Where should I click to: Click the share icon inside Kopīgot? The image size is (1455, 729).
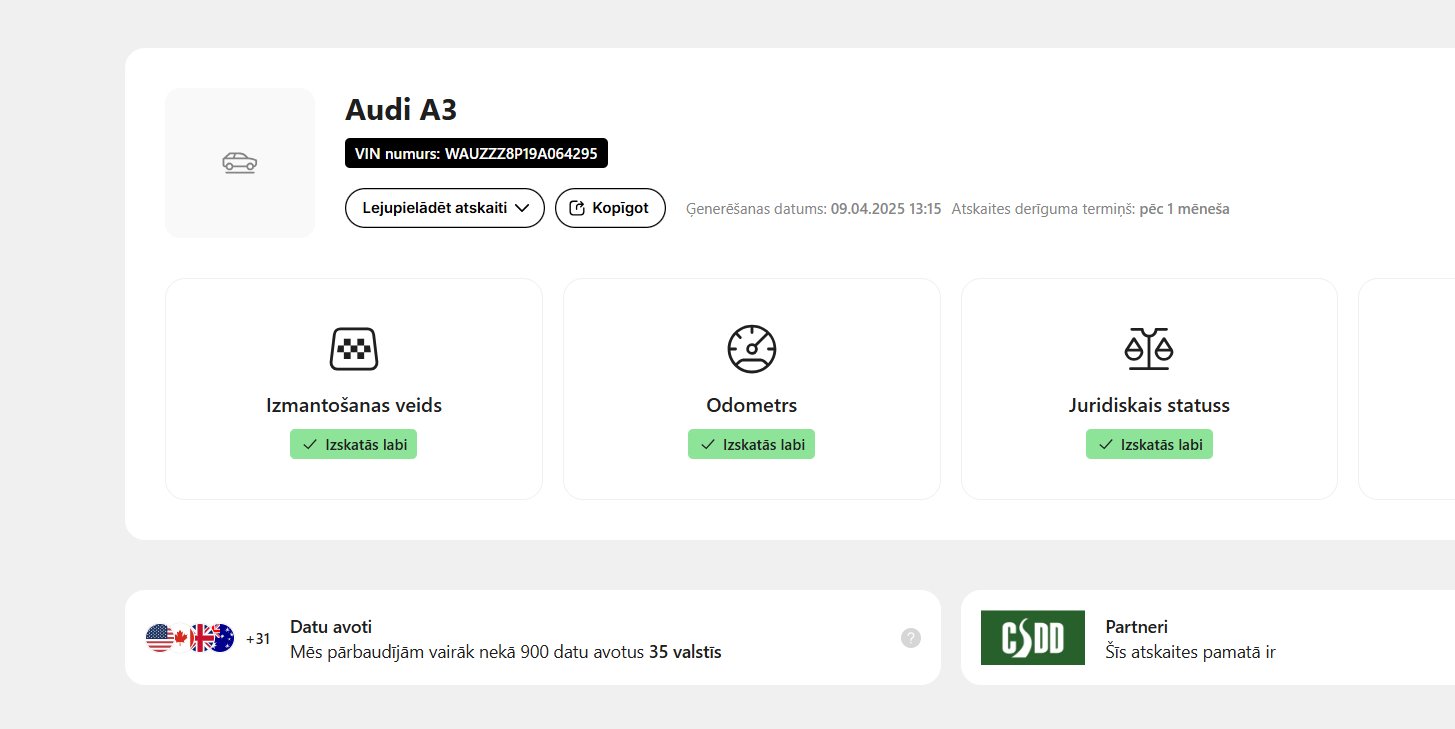(576, 208)
